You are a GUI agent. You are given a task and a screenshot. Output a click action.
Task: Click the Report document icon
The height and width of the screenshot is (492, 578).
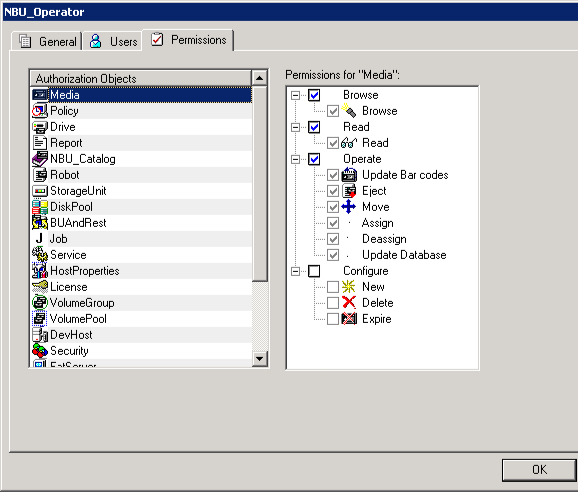coord(39,143)
